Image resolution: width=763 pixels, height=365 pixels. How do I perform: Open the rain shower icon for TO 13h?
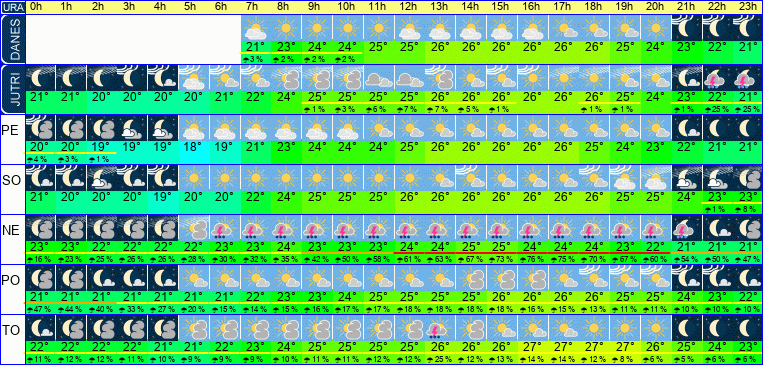pos(440,328)
